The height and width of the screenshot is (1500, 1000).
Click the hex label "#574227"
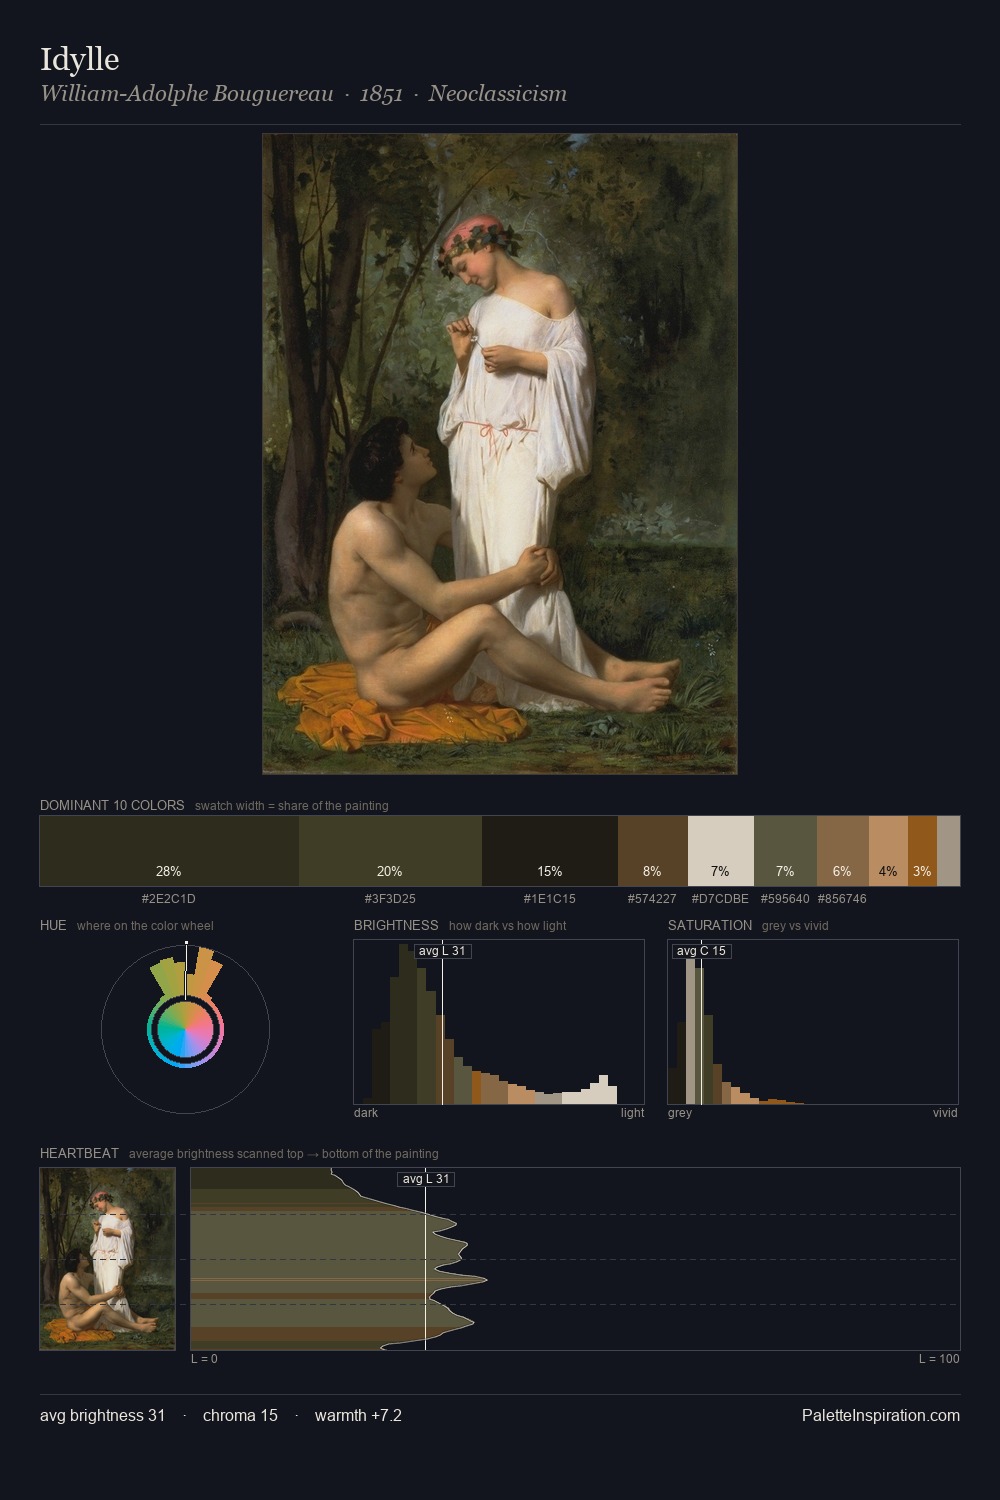click(653, 899)
